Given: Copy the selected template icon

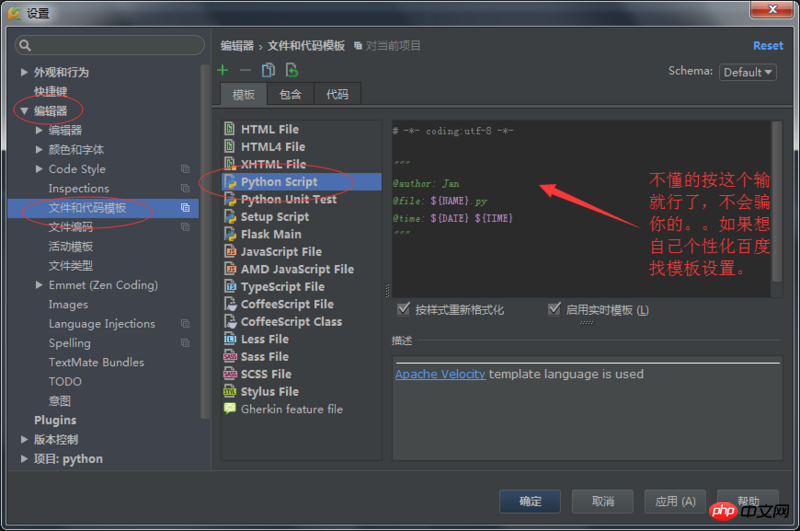Looking at the screenshot, I should pos(268,70).
